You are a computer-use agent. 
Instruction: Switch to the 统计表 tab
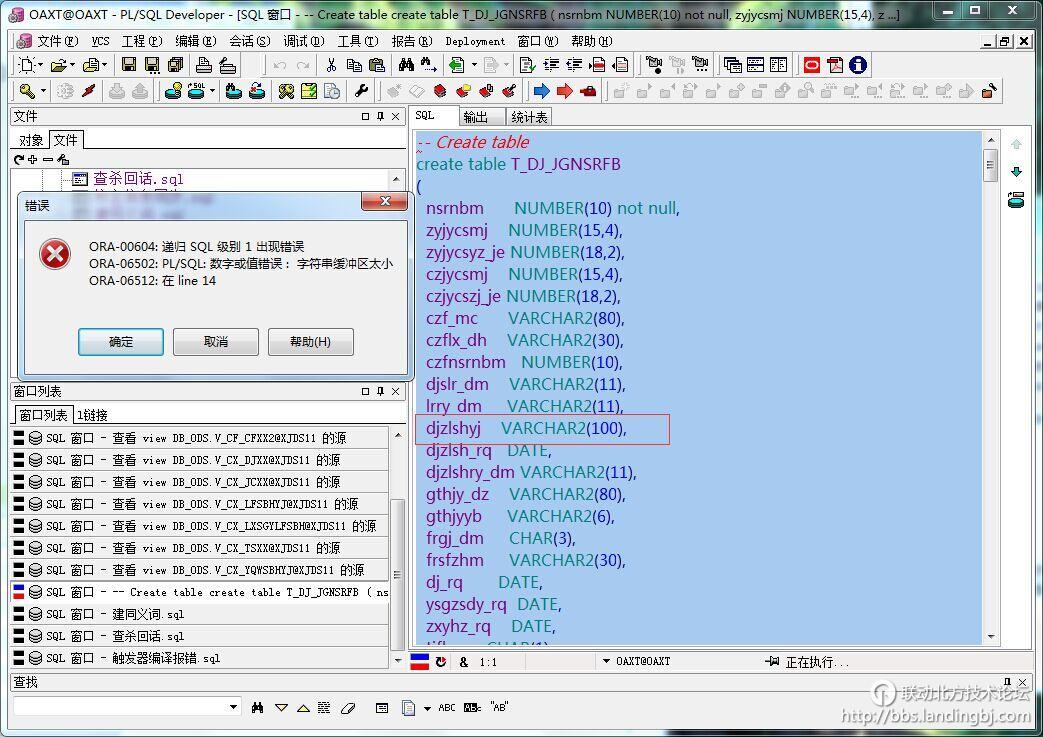(x=529, y=117)
